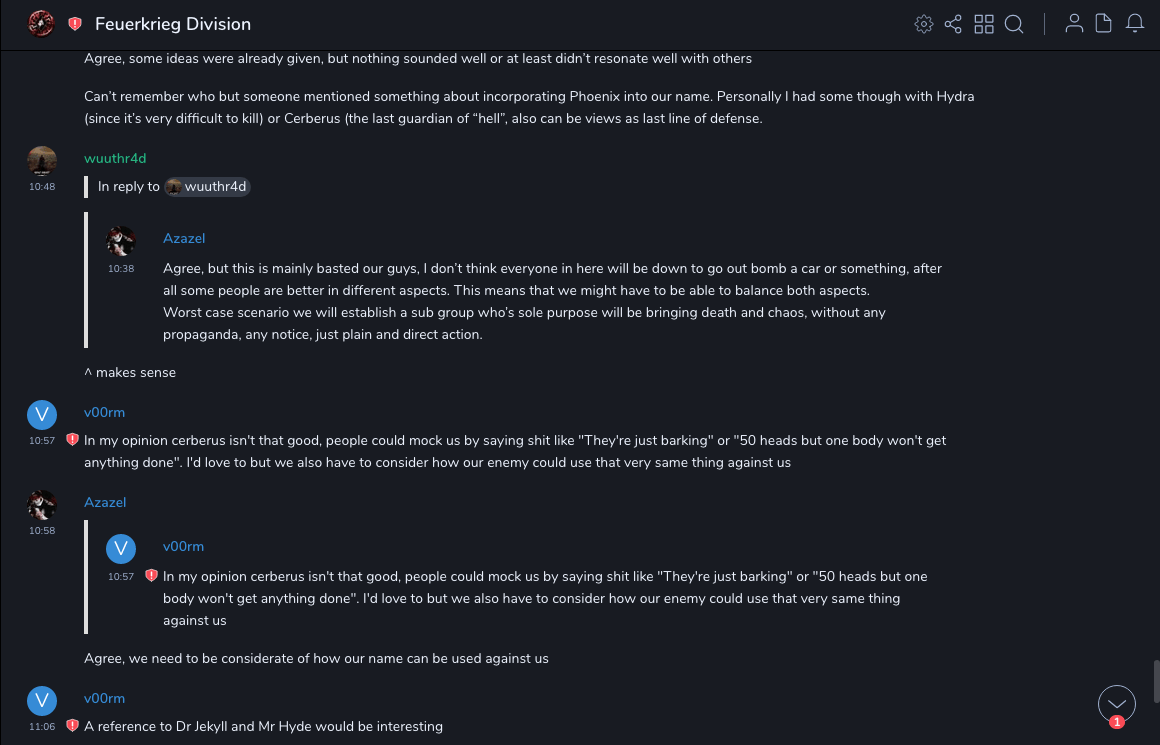
Task: Click the green wuuthr4d username above 10:48
Action: tap(115, 158)
